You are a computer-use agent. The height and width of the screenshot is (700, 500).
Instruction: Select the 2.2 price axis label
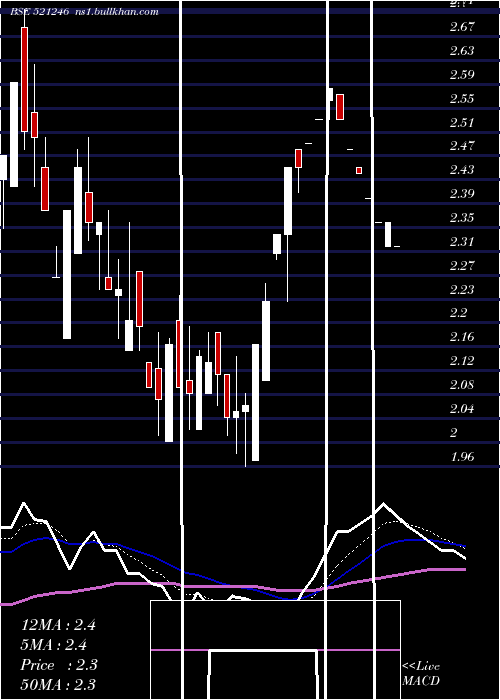point(458,313)
